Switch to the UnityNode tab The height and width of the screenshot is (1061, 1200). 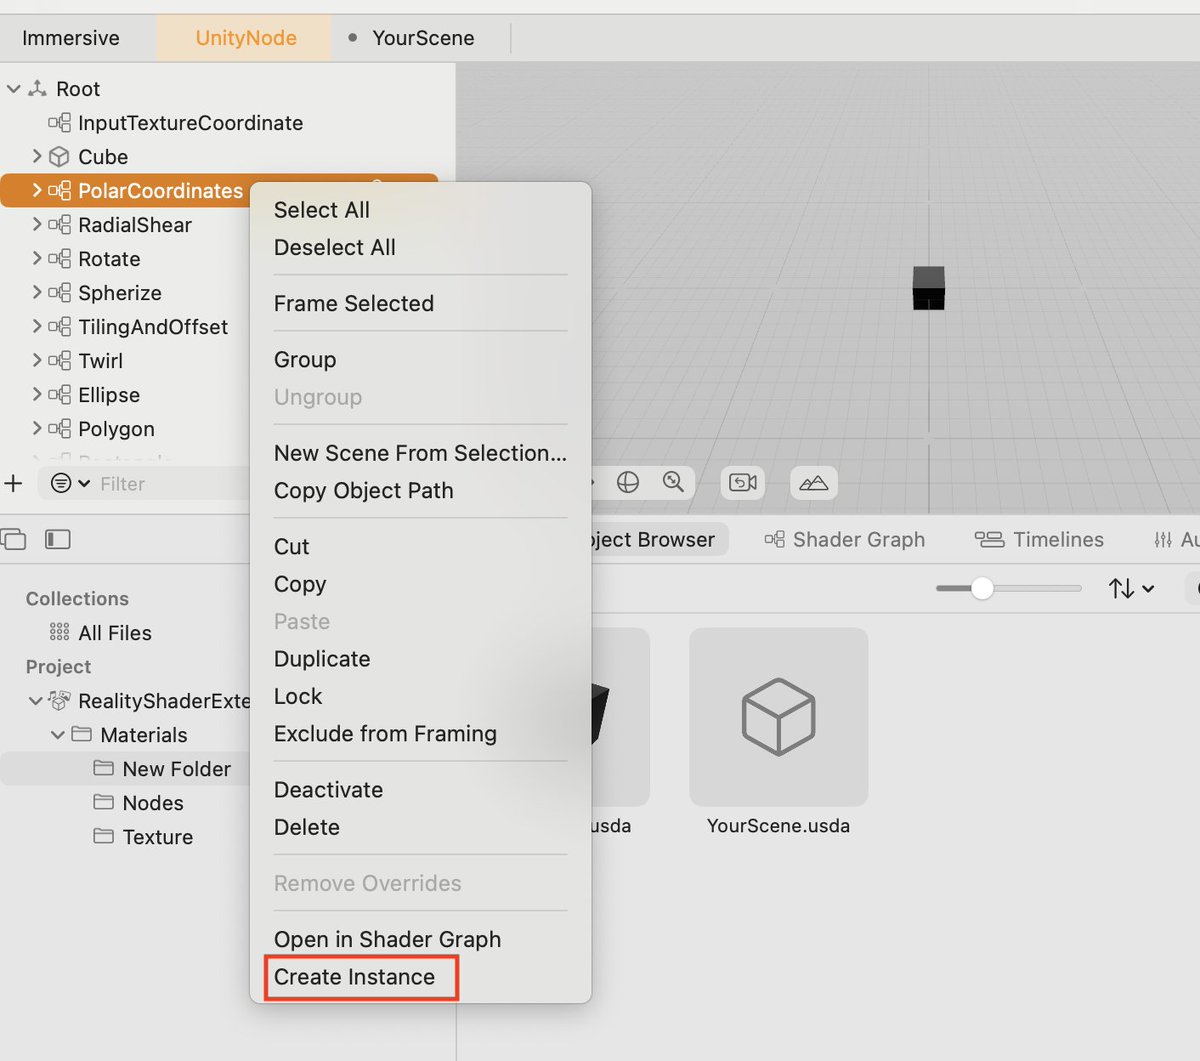pos(246,38)
